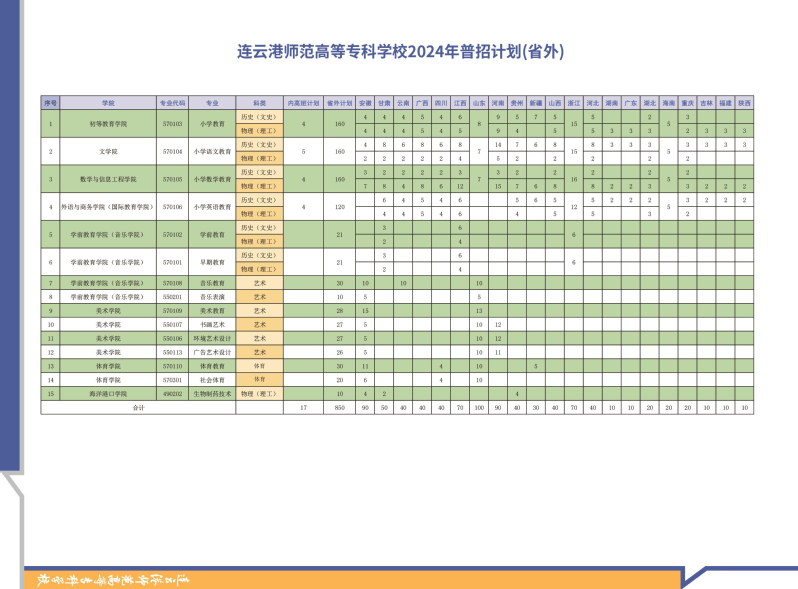798x589 pixels.
Task: Select the 安徽 province column header
Action: tap(365, 103)
